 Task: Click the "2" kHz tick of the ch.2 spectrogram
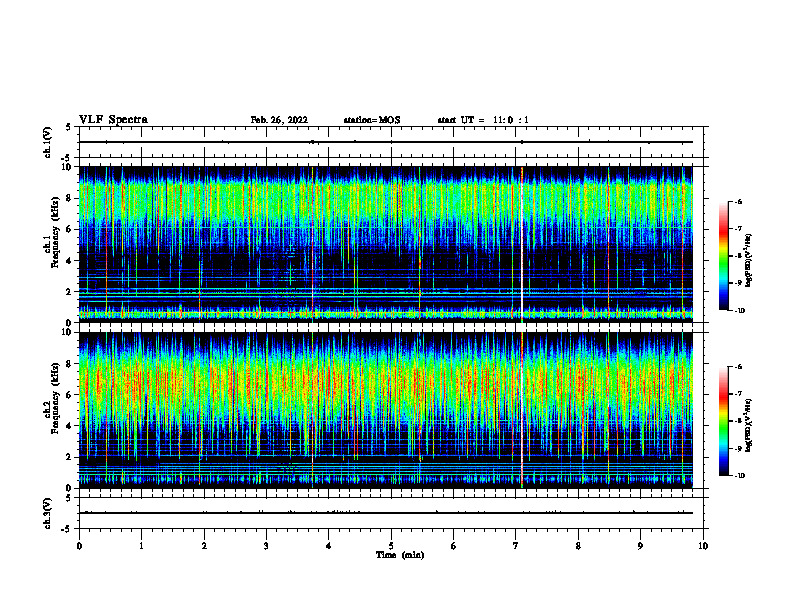[x=70, y=457]
